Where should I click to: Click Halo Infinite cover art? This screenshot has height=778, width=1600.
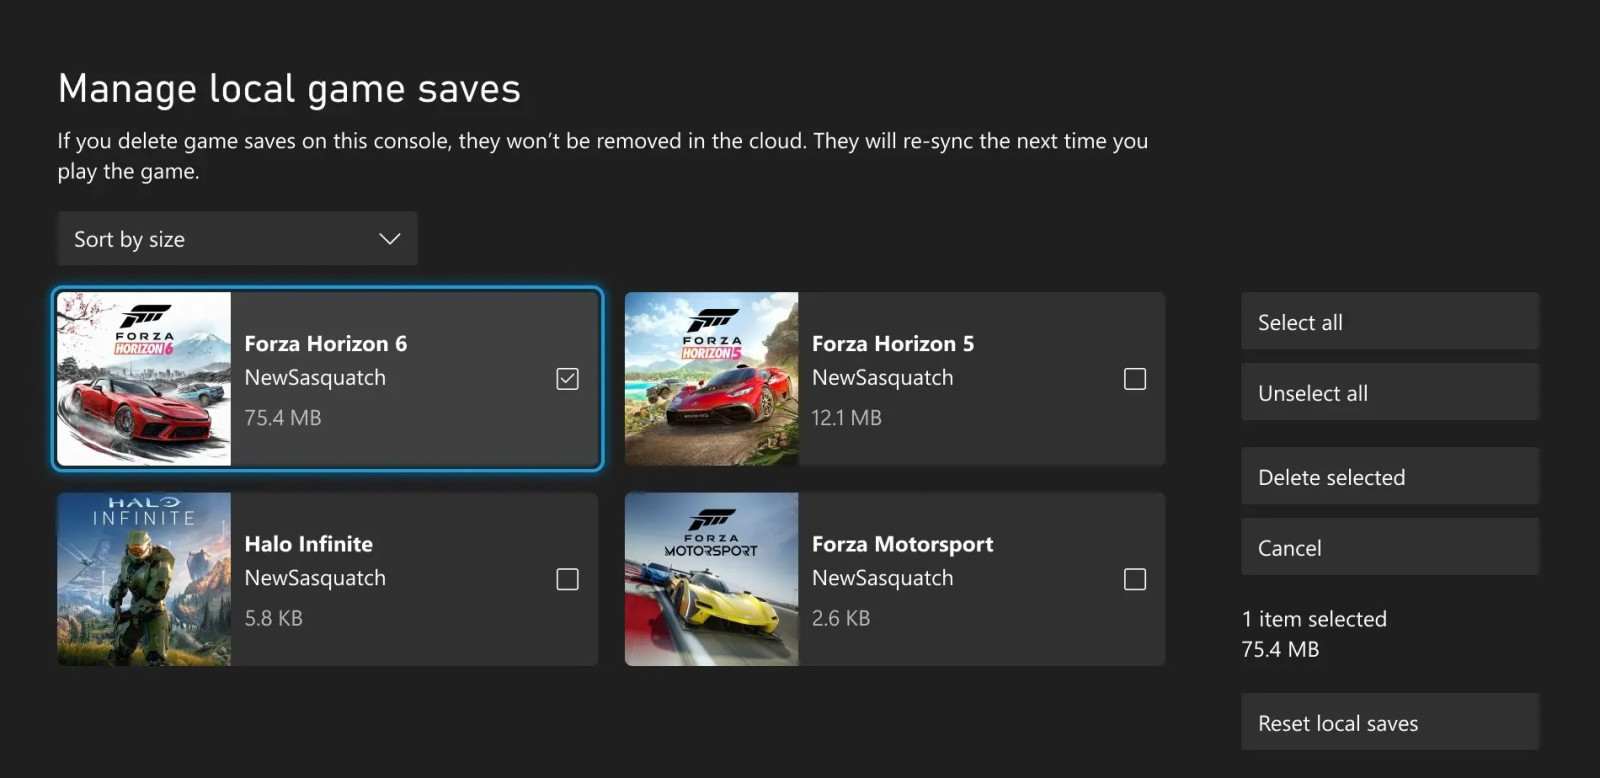coord(144,579)
